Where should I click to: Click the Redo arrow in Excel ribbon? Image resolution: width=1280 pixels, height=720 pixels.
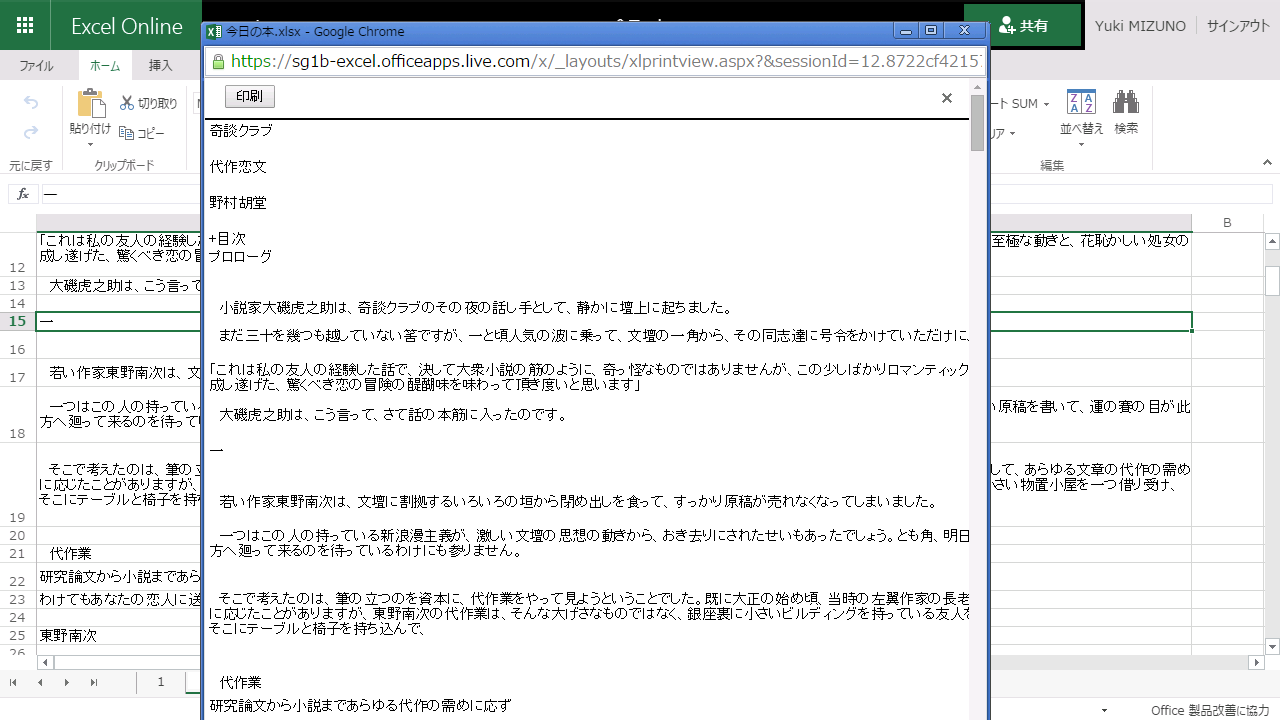coord(31,132)
